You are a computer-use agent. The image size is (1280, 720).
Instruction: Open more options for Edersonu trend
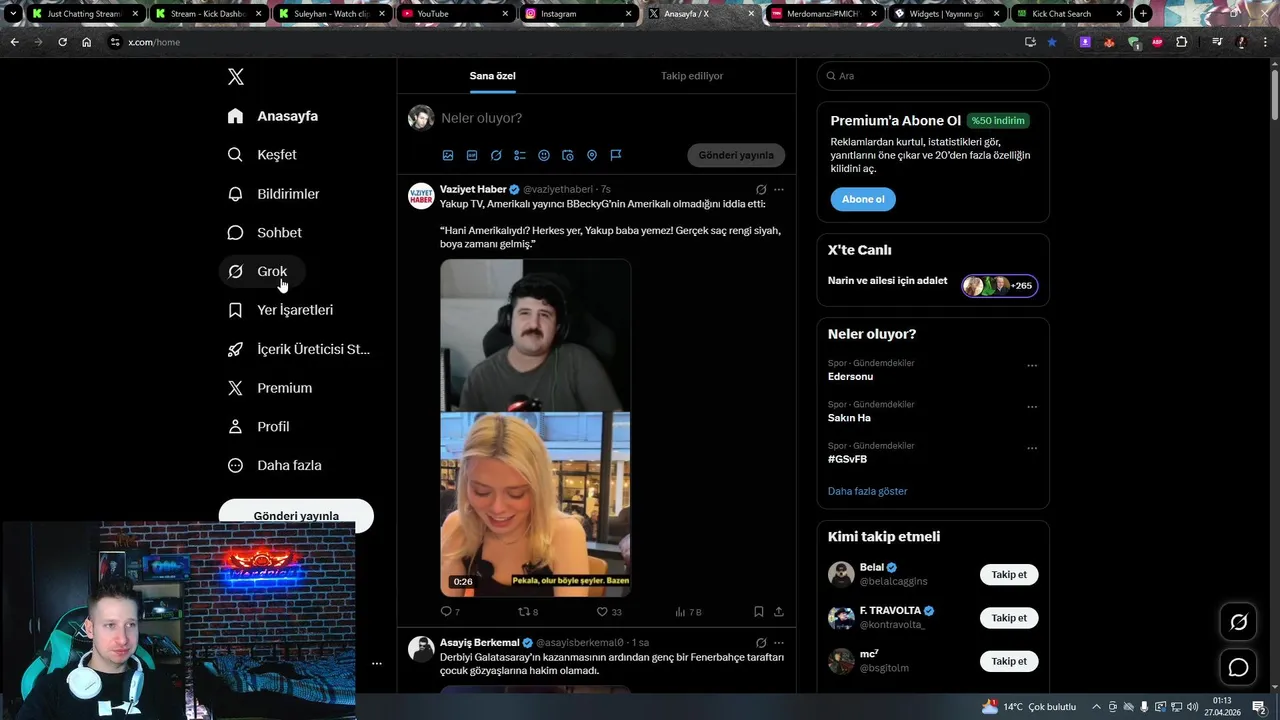click(1032, 366)
